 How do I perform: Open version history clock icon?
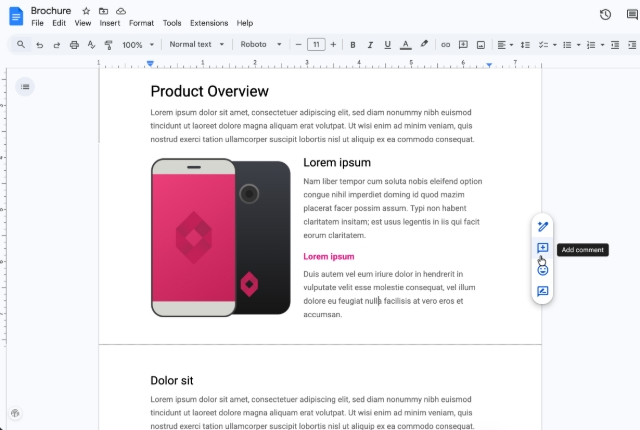click(x=605, y=15)
